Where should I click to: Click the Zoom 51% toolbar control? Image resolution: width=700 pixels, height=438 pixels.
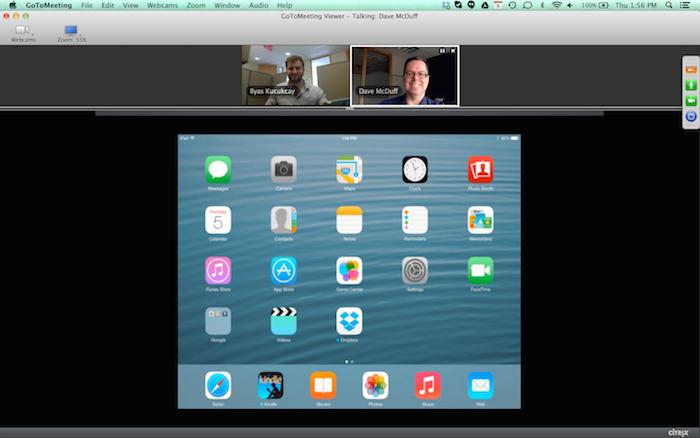[x=70, y=33]
